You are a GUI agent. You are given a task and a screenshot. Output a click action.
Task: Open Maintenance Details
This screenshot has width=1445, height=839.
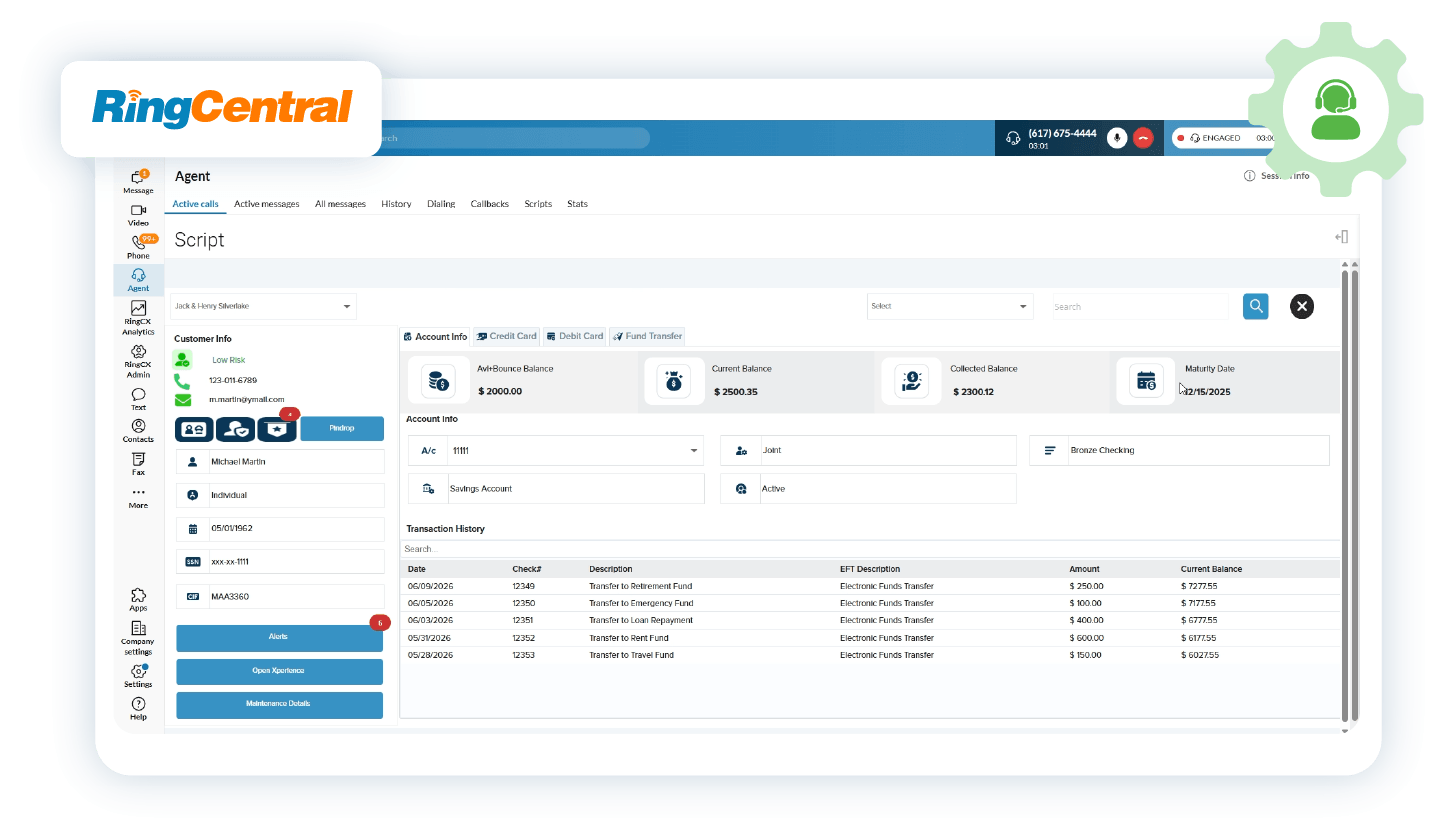[x=279, y=704]
